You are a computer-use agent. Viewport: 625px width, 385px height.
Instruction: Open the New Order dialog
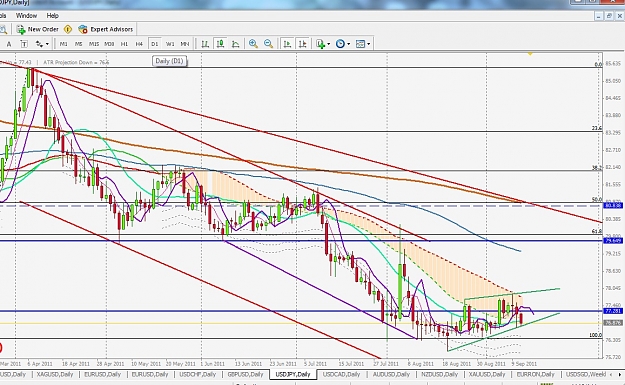click(x=37, y=29)
